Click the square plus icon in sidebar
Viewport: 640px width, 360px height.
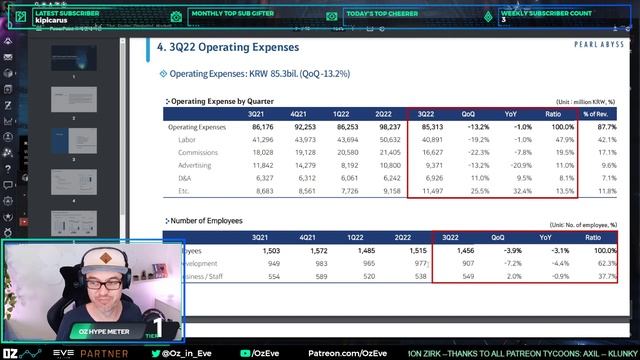point(8,89)
